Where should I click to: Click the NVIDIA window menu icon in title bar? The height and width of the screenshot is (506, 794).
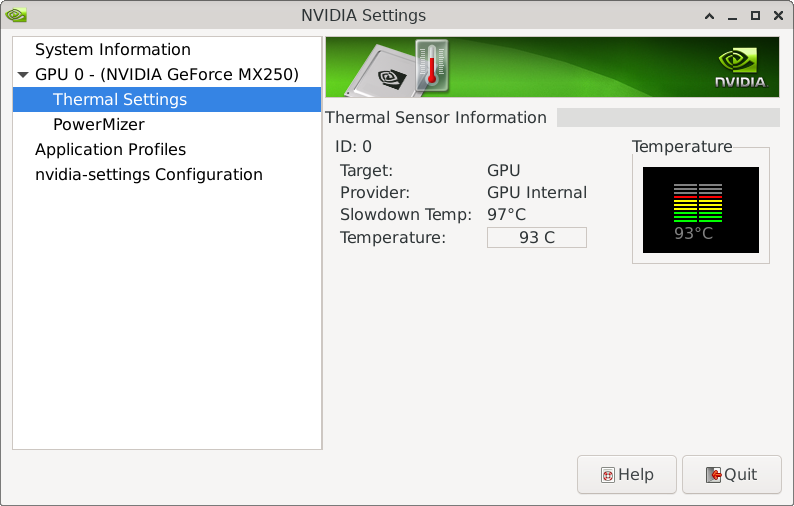[16, 15]
